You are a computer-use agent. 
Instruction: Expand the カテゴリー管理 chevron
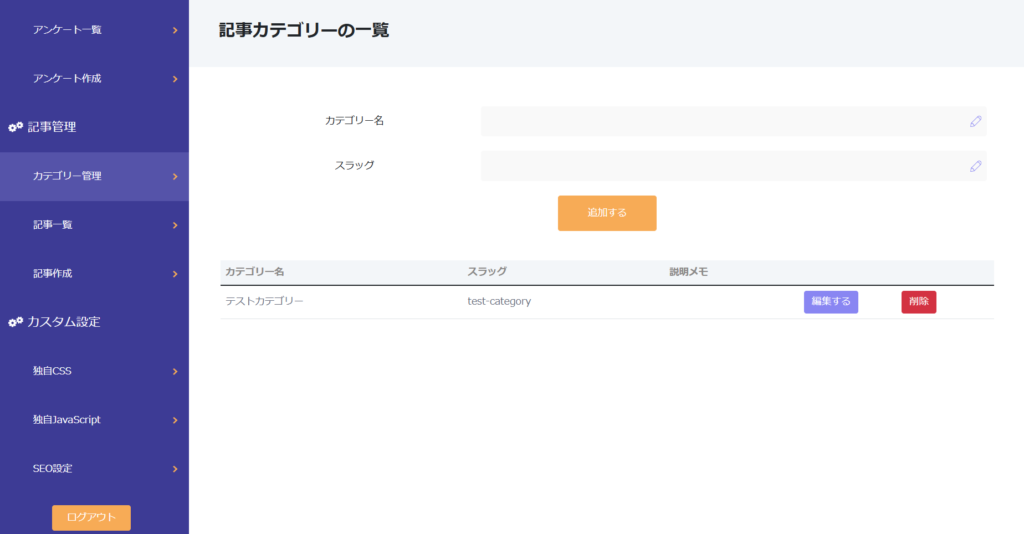point(175,176)
